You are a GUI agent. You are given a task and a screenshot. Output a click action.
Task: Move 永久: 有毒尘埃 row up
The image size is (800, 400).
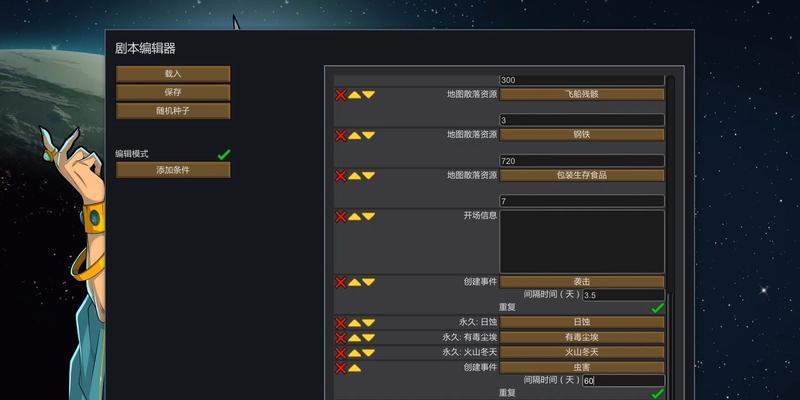tap(355, 337)
